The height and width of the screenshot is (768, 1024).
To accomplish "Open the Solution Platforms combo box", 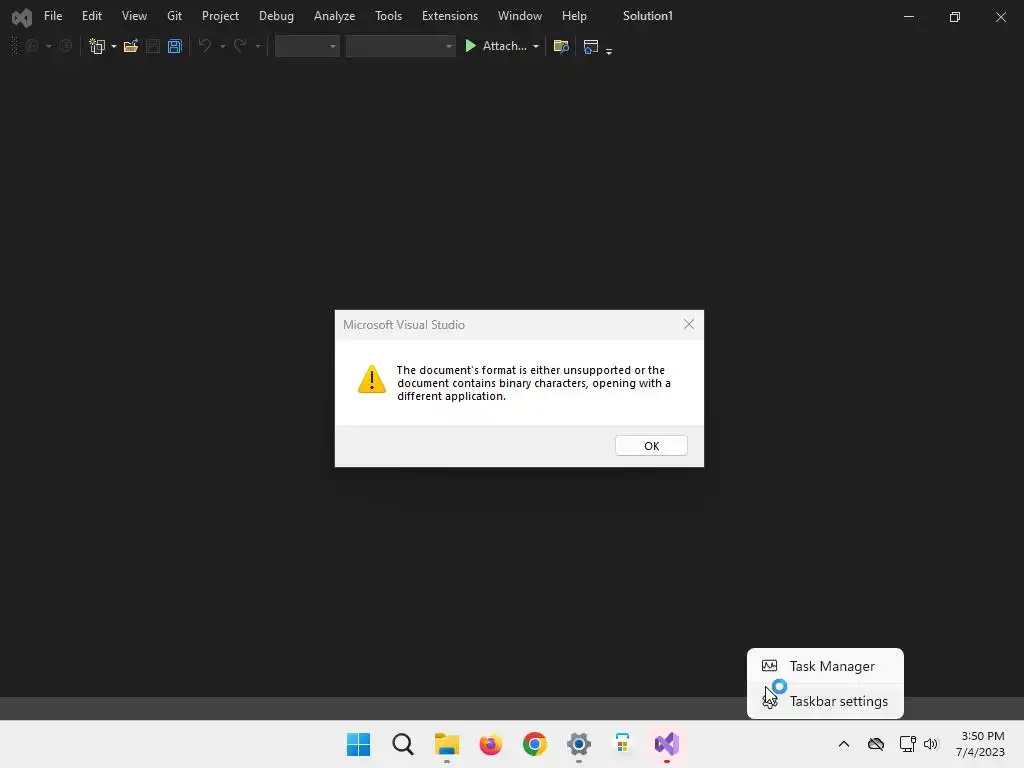I will [x=400, y=46].
